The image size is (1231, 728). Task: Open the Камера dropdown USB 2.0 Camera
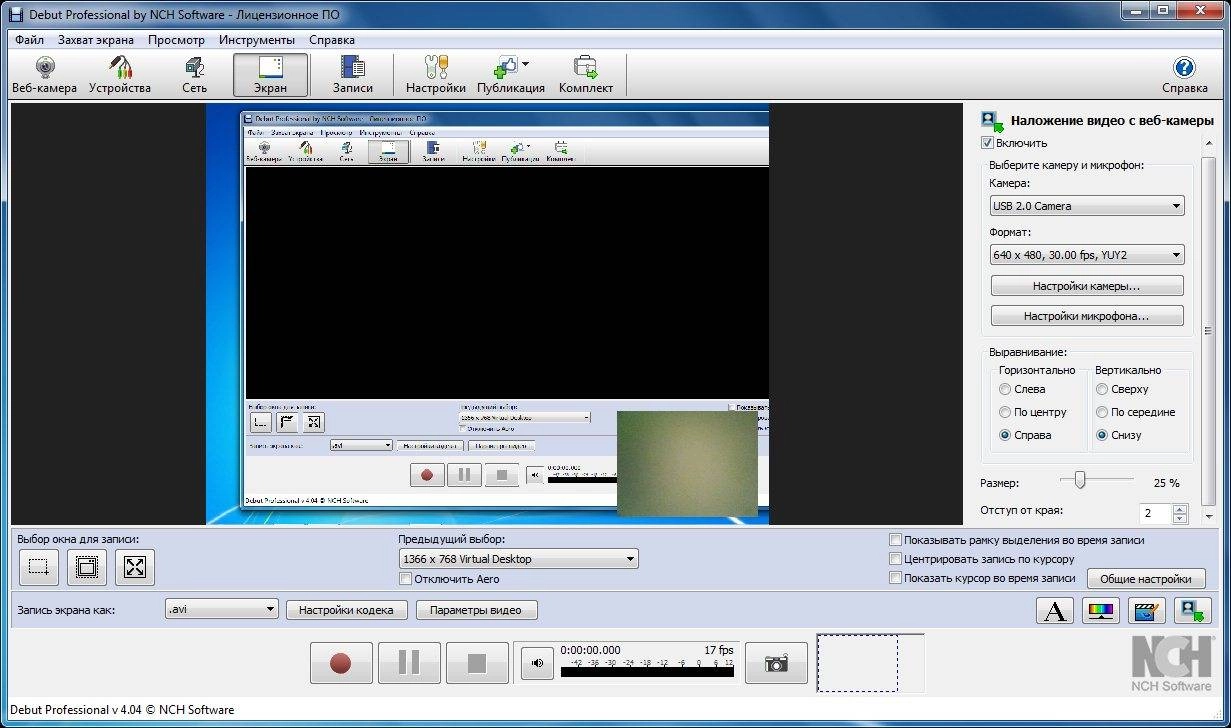pos(1087,206)
